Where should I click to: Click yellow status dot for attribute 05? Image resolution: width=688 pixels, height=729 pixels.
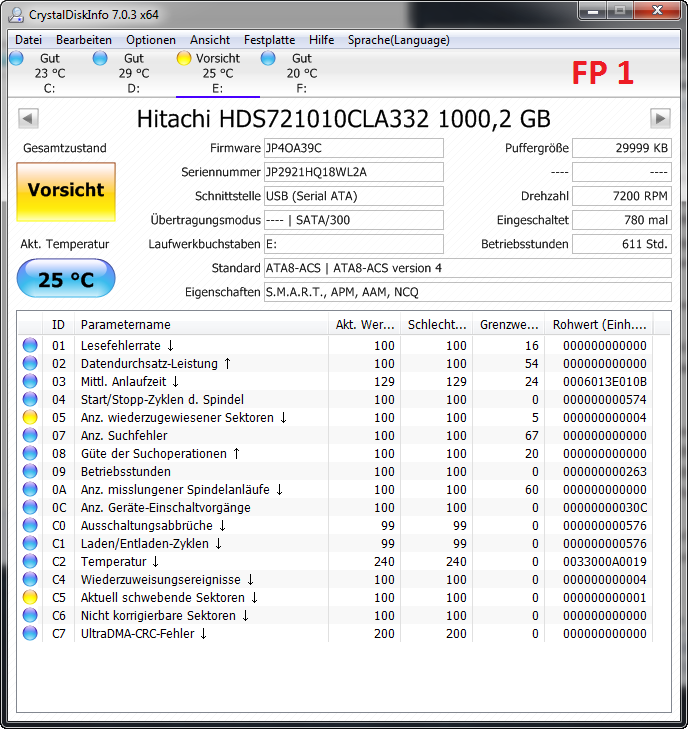pyautogui.click(x=30, y=418)
